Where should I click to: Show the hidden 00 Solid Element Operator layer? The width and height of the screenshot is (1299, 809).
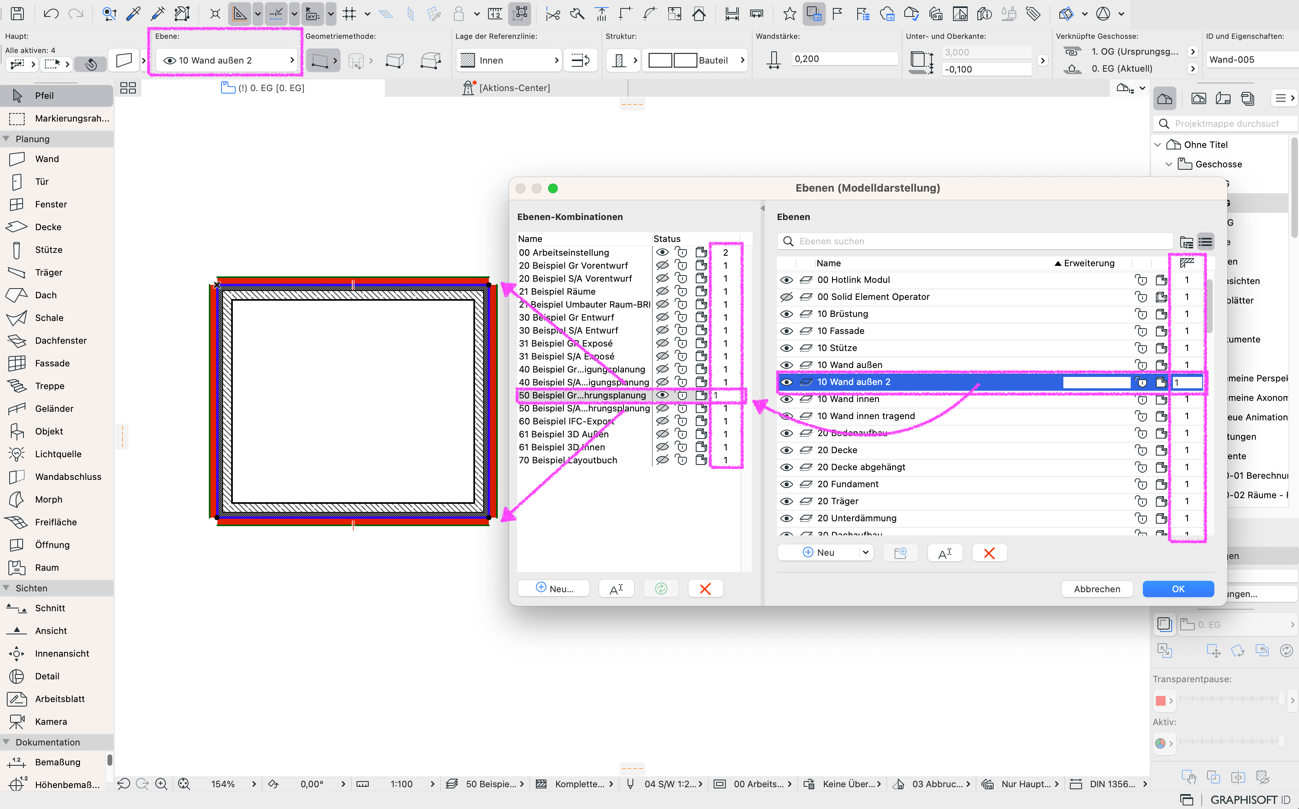[786, 297]
